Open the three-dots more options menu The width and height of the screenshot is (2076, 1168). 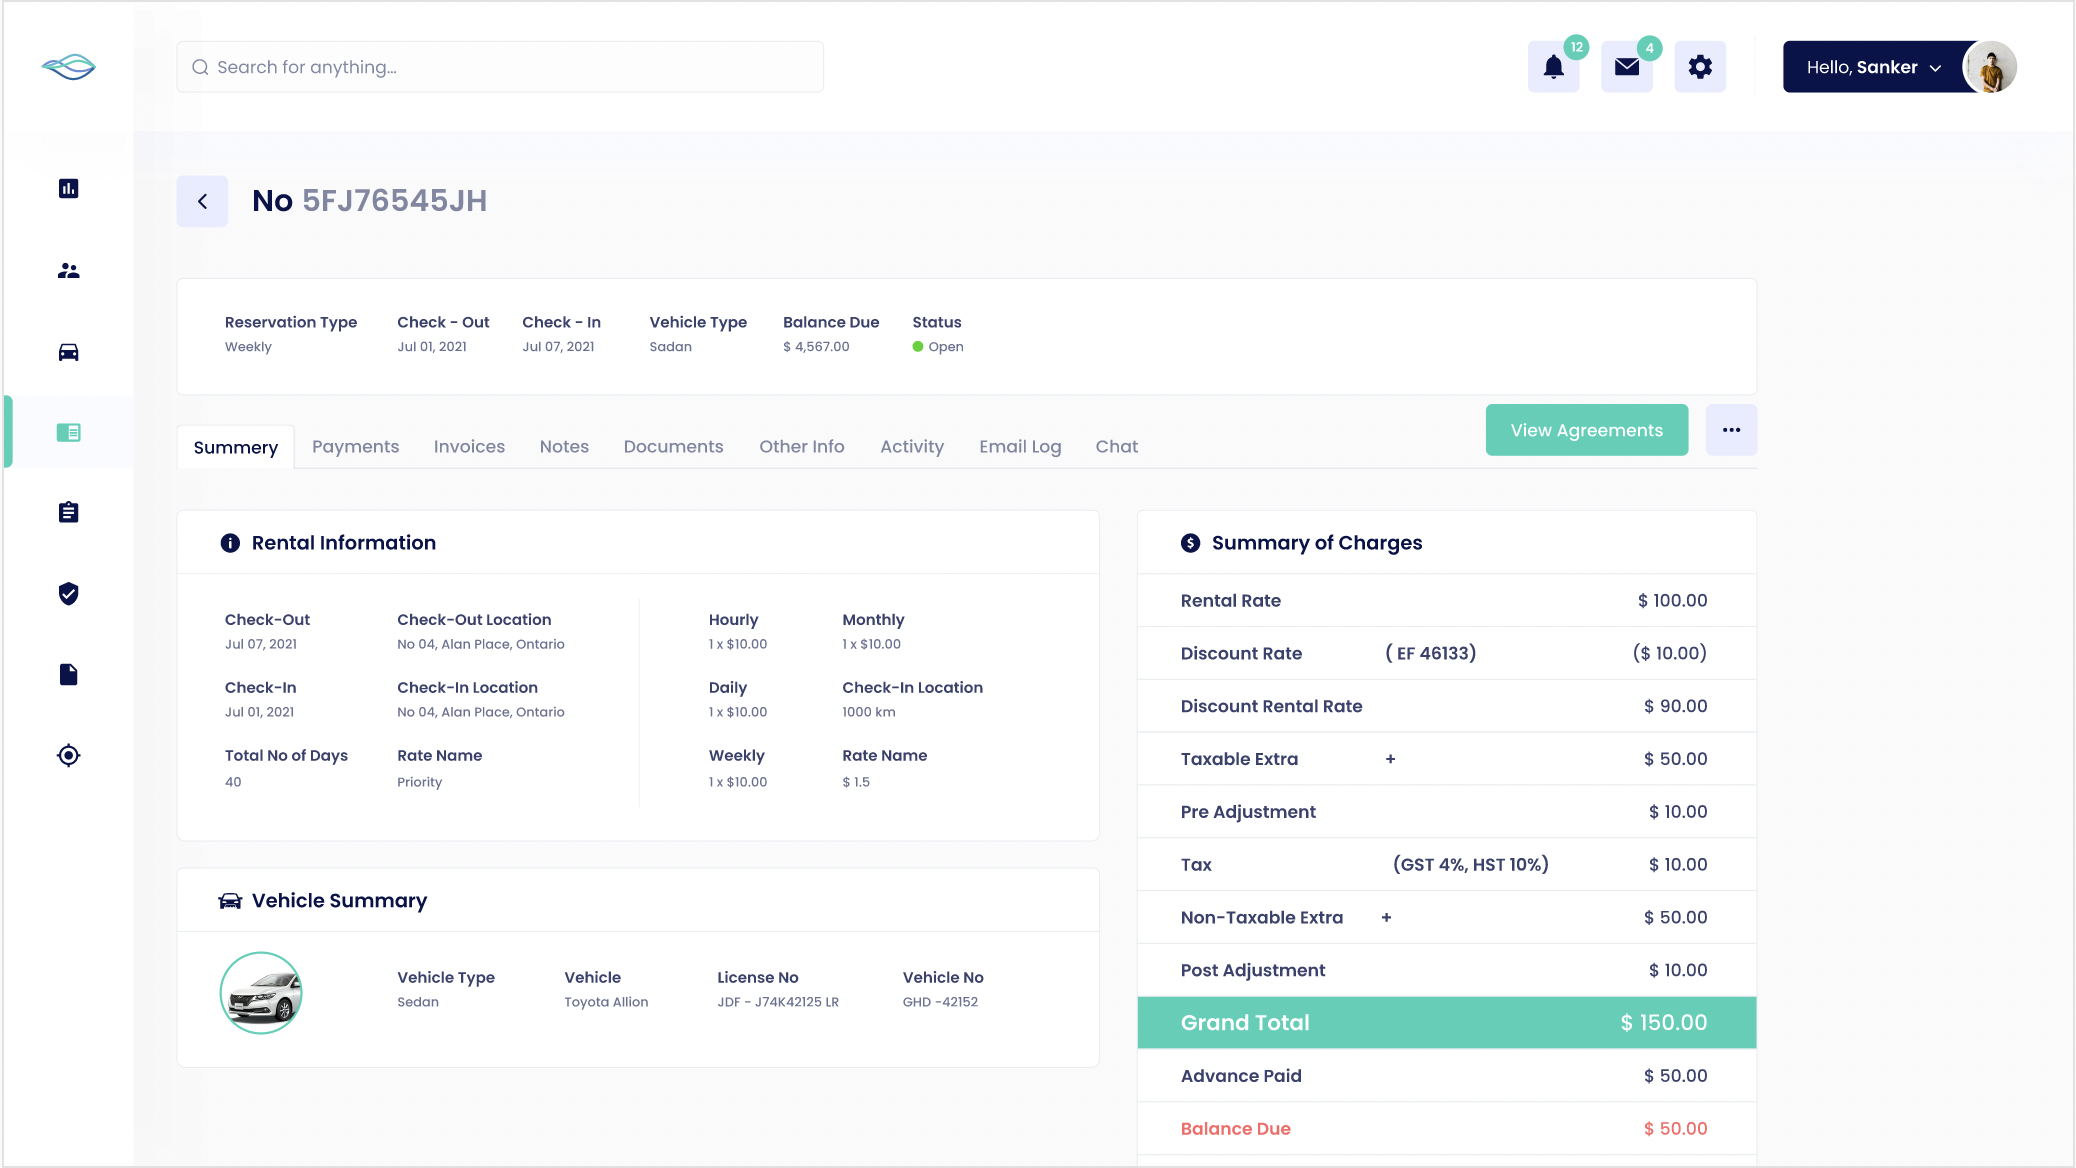1731,430
